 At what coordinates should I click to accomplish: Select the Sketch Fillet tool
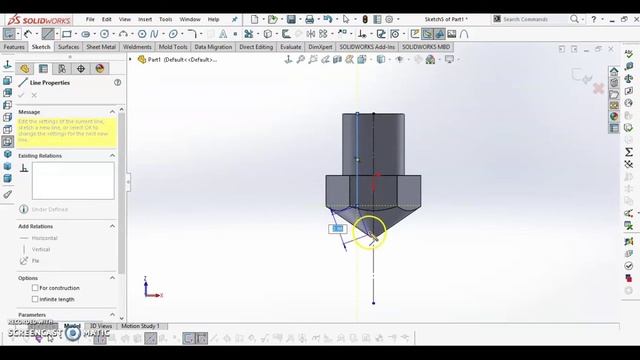coord(192,34)
